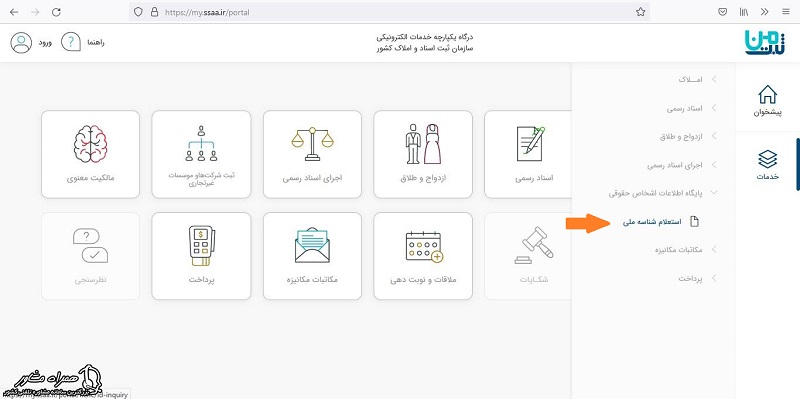Viewport: 800px width, 399px height.
Task: Open the Pocket save icon
Action: [722, 12]
